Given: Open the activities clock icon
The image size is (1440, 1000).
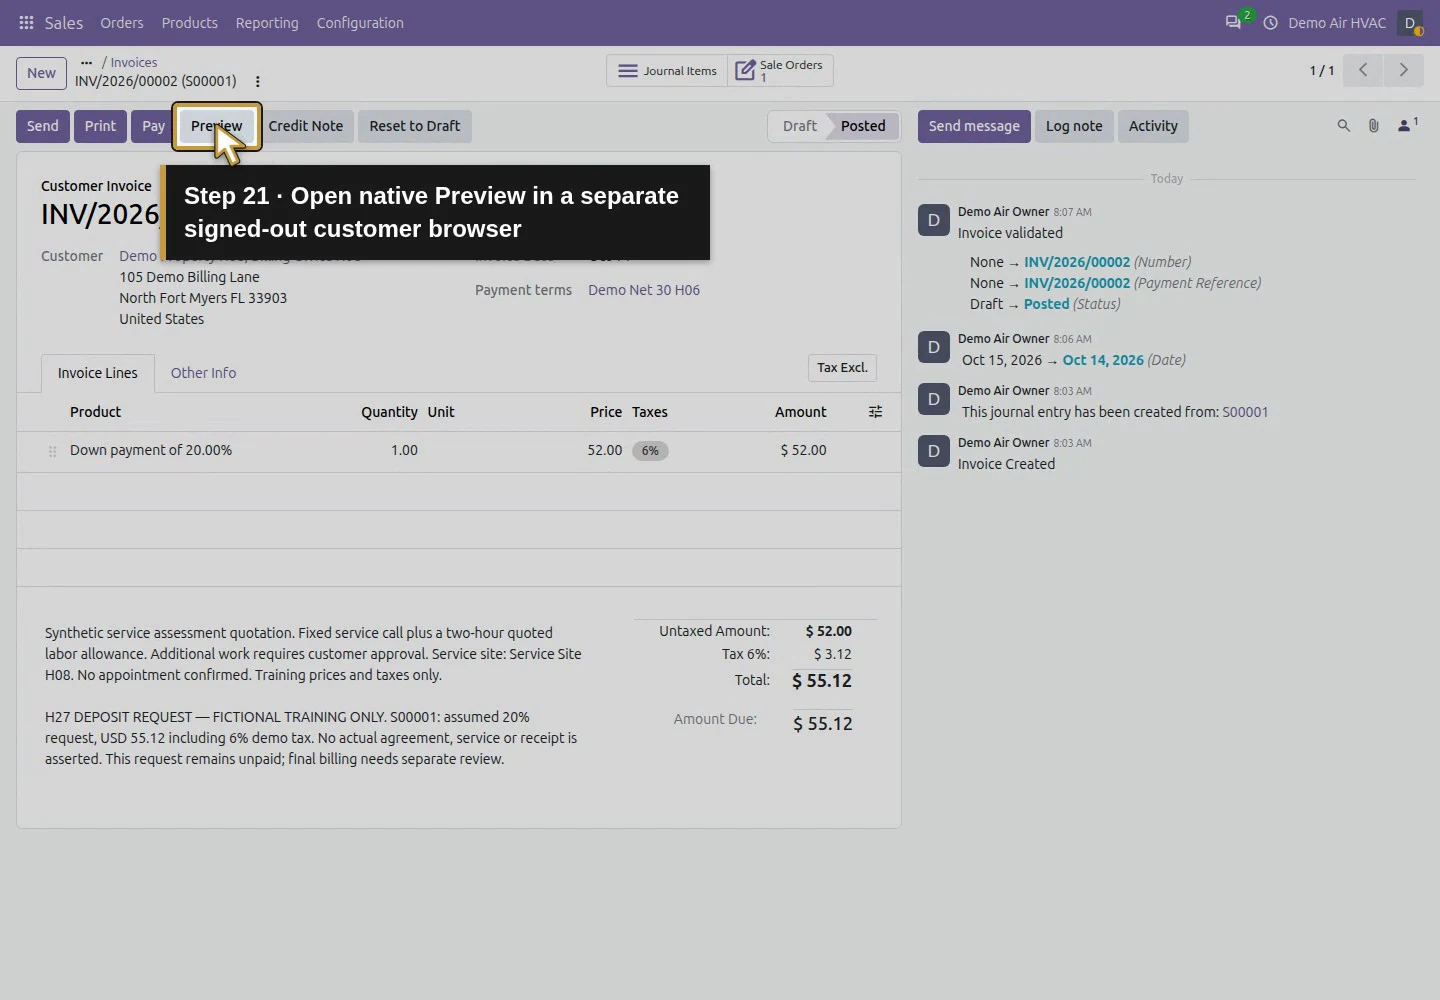Looking at the screenshot, I should tap(1270, 22).
